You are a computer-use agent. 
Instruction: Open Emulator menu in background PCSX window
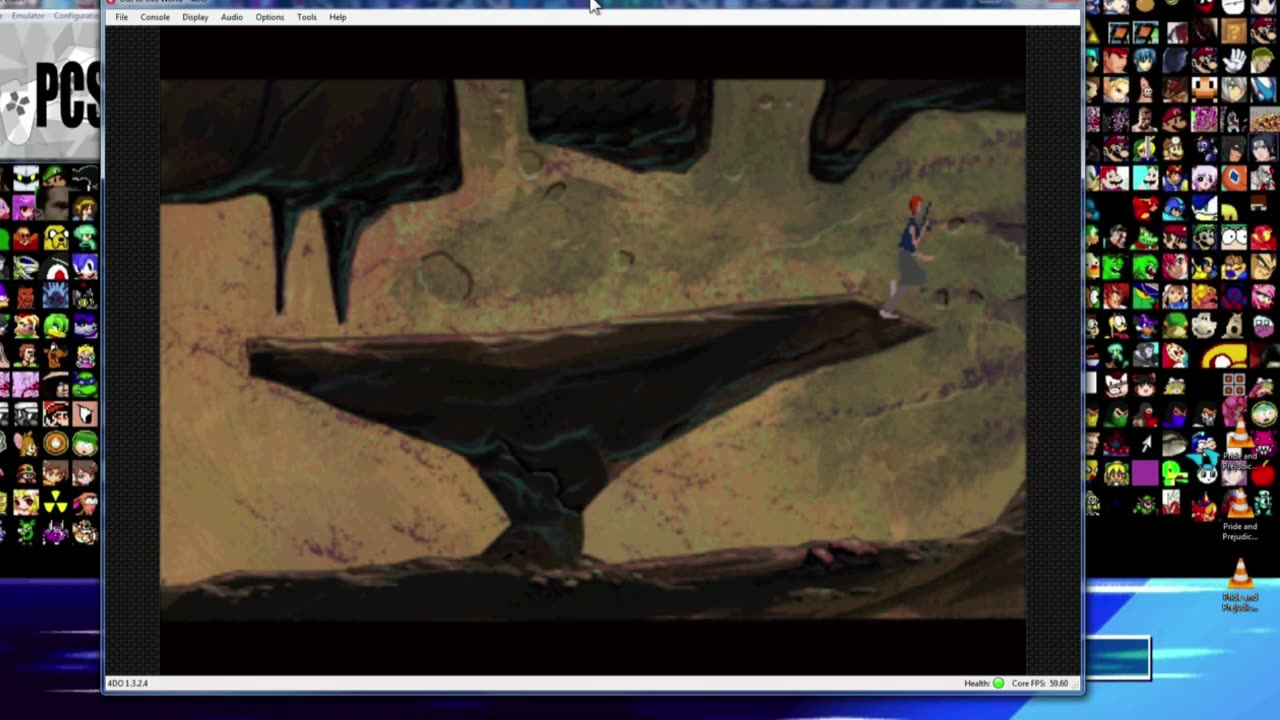coord(28,16)
